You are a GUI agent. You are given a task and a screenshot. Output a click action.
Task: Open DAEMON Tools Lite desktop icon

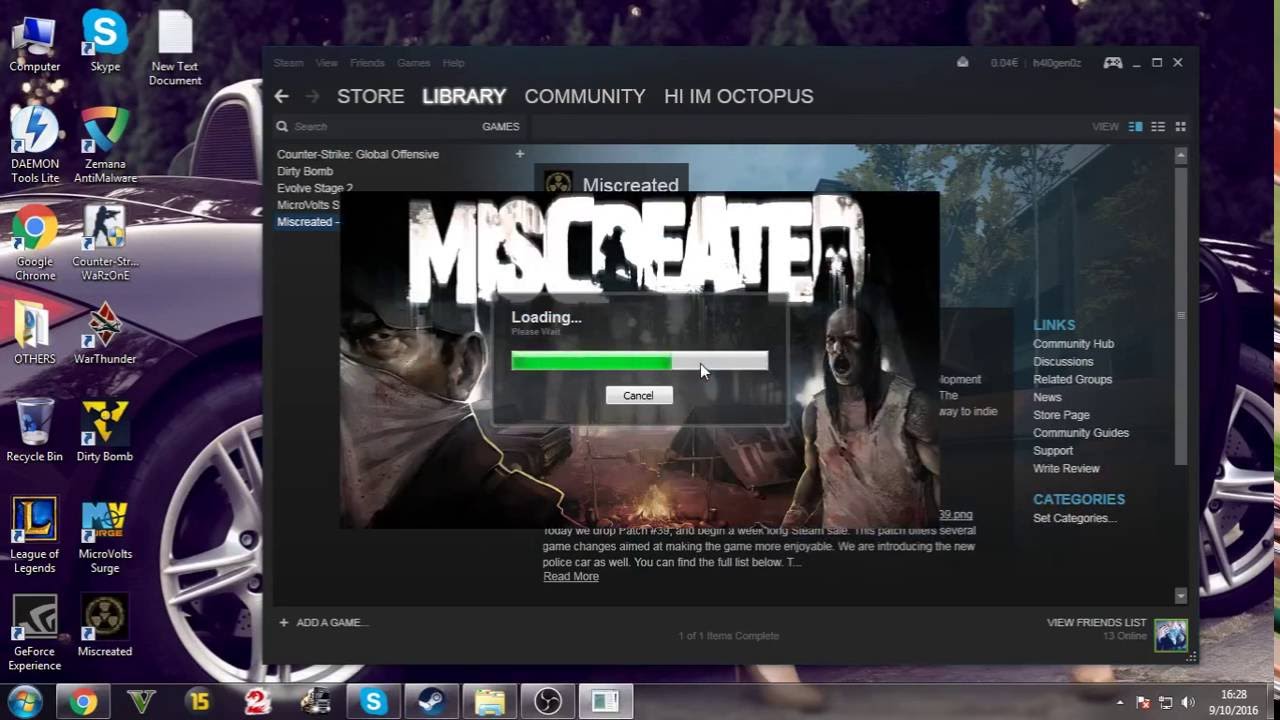(35, 145)
